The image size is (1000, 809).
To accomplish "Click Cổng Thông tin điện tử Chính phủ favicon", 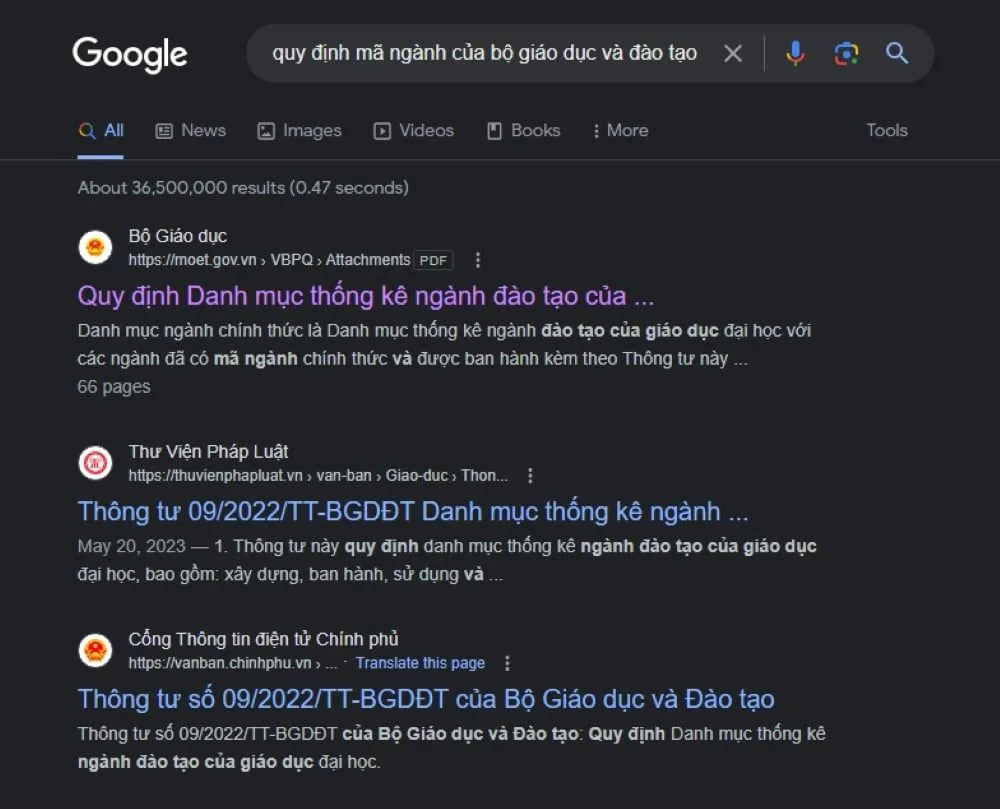I will [x=95, y=650].
